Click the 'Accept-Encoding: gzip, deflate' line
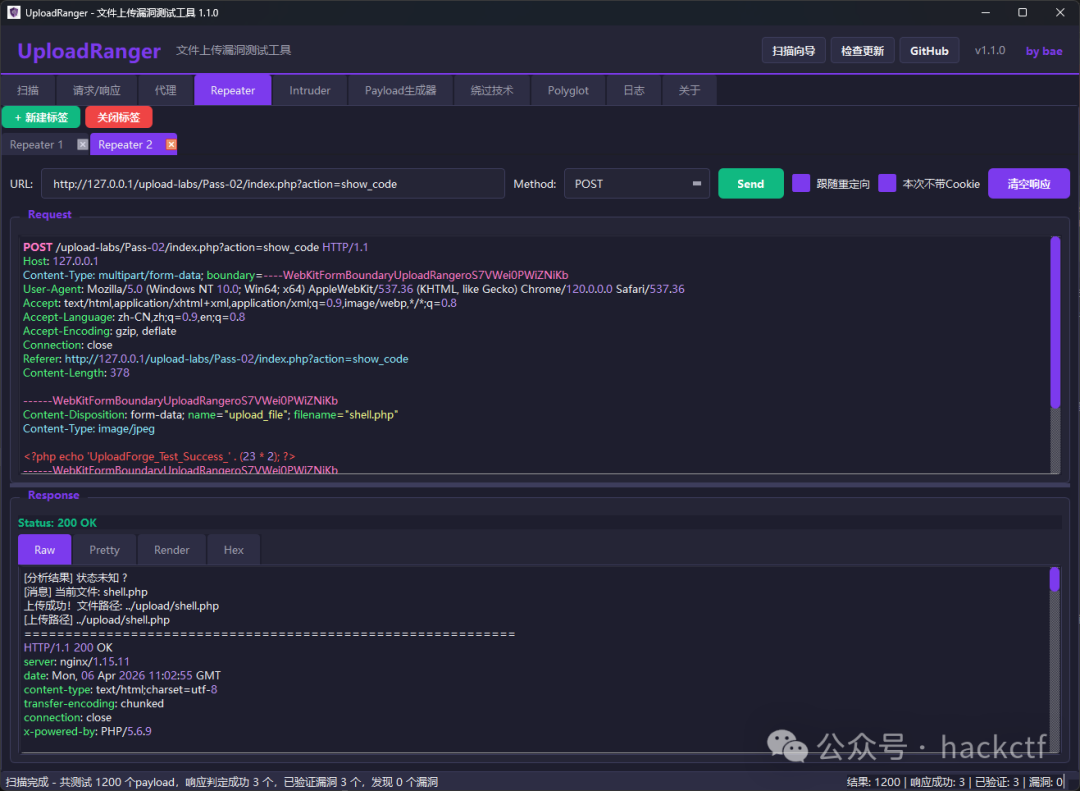Image resolution: width=1080 pixels, height=791 pixels. [x=100, y=331]
